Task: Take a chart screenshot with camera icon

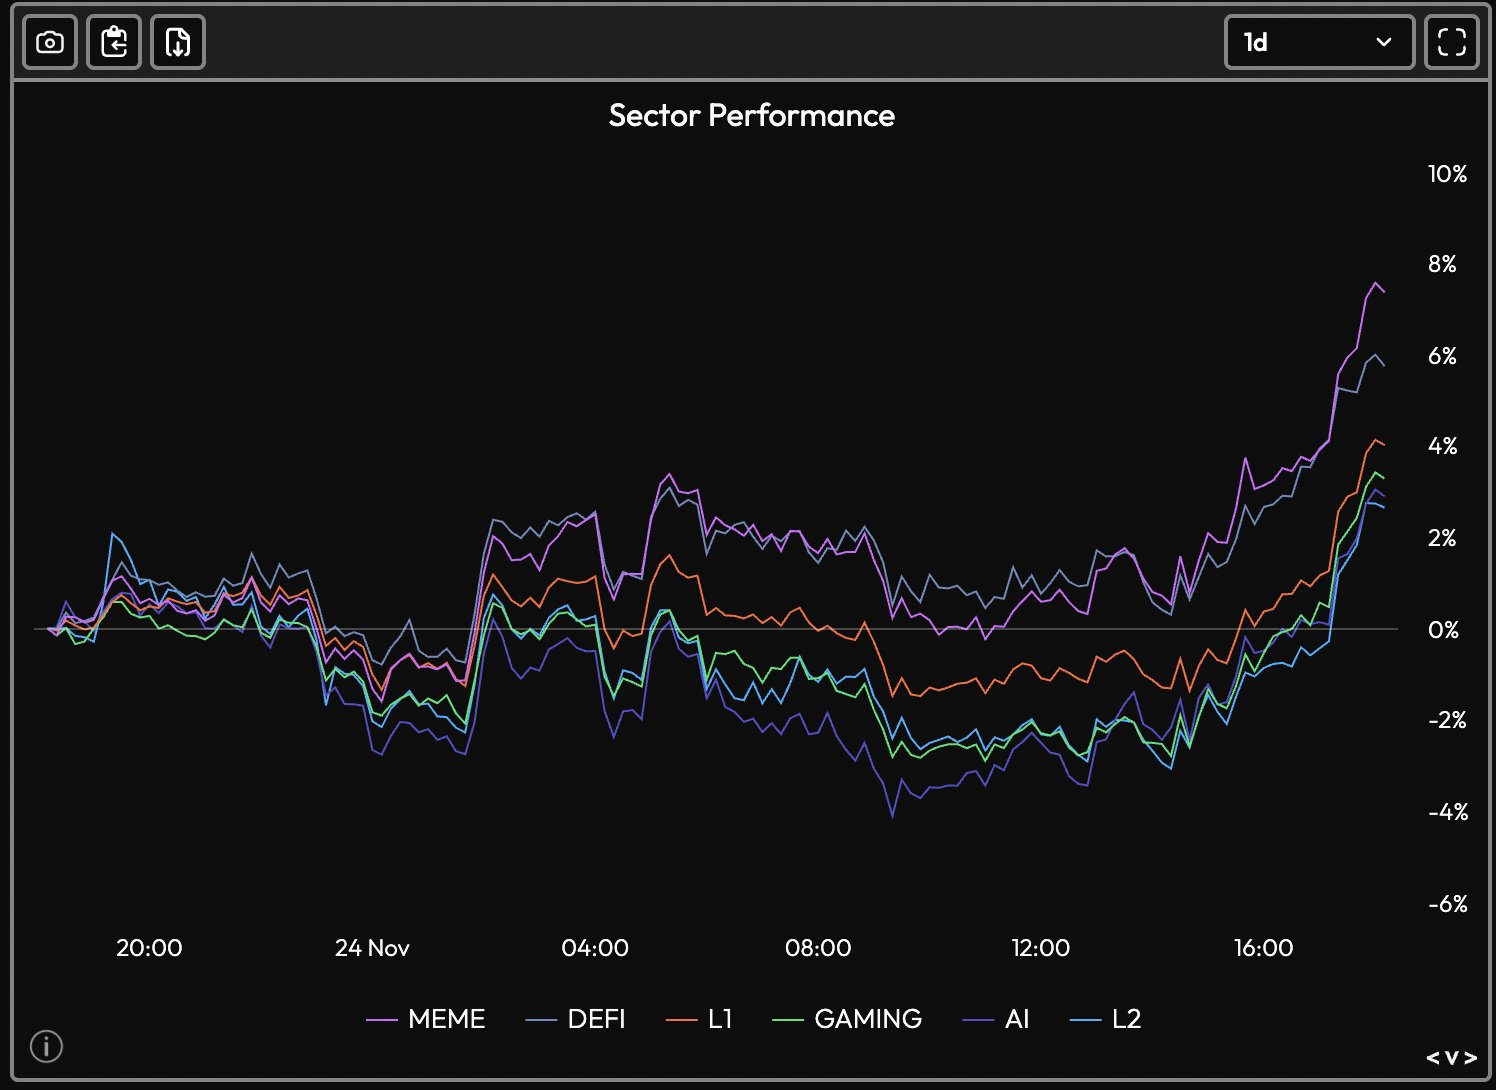Action: point(50,42)
